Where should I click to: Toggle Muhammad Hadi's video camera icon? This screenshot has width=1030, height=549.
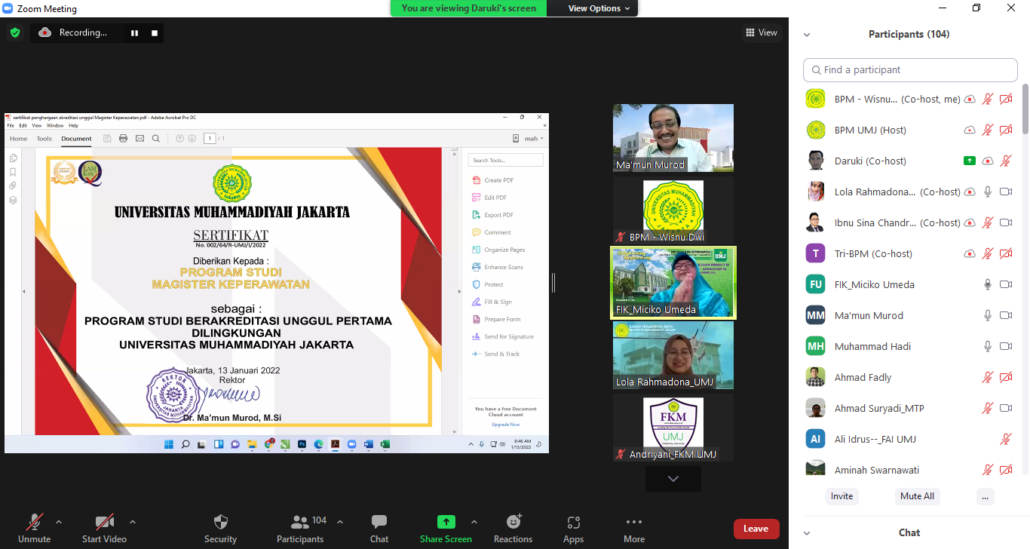(x=1006, y=346)
